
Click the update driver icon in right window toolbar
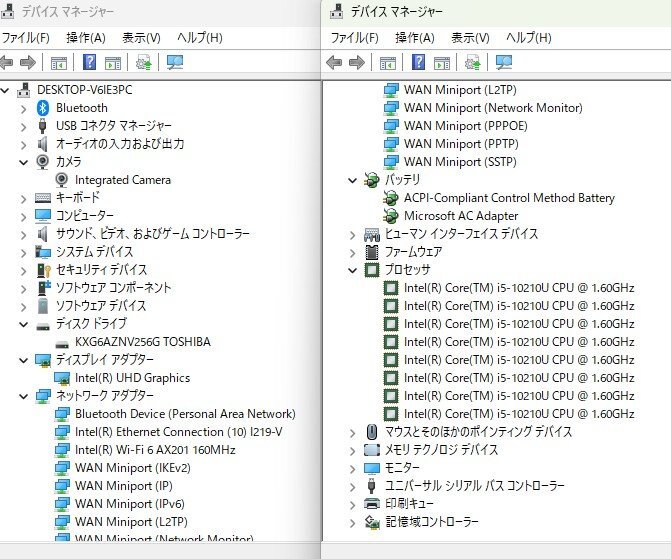[473, 62]
